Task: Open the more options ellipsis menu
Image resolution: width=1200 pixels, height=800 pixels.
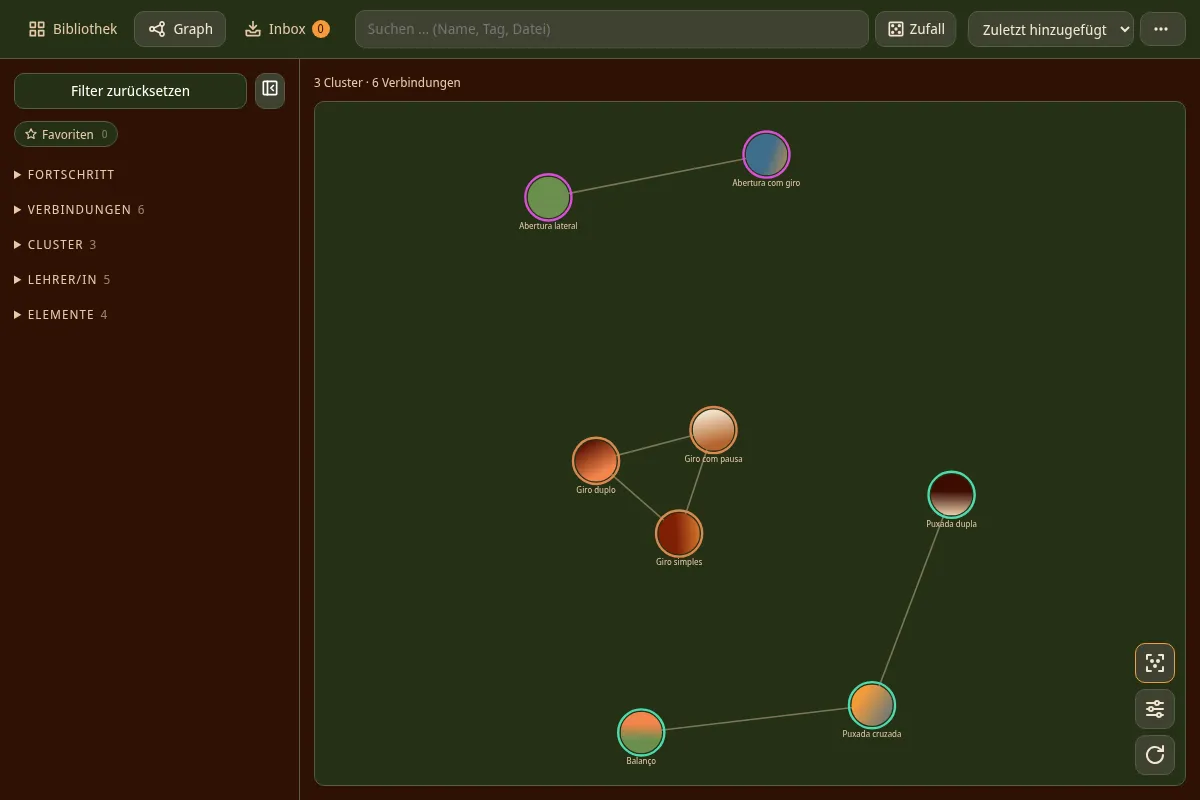Action: click(x=1161, y=29)
